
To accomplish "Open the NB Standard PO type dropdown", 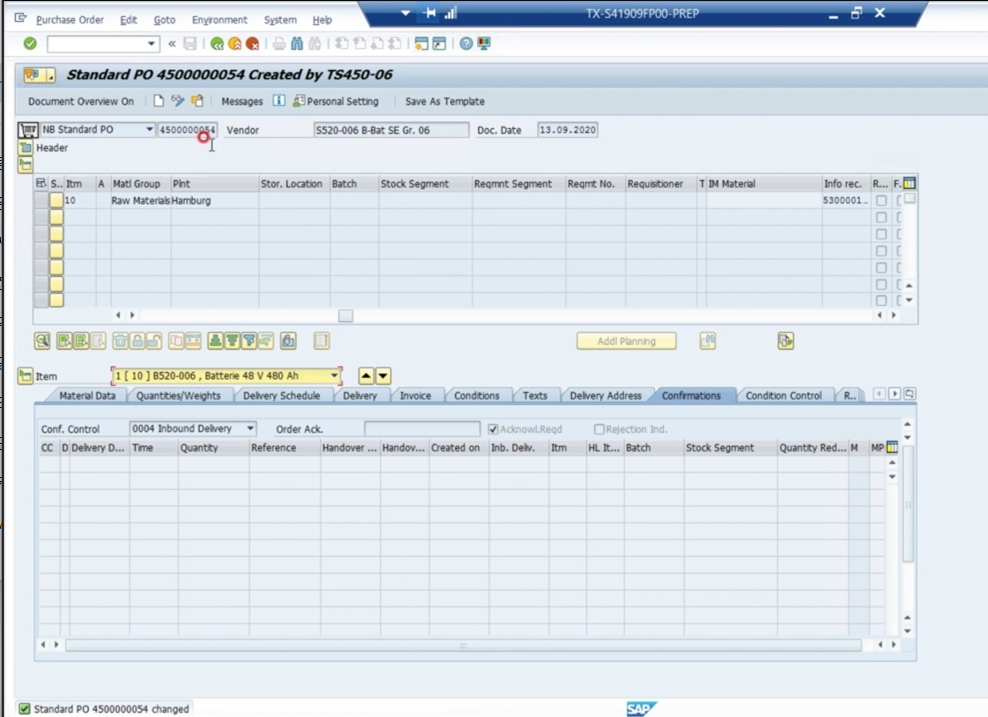I will click(149, 129).
